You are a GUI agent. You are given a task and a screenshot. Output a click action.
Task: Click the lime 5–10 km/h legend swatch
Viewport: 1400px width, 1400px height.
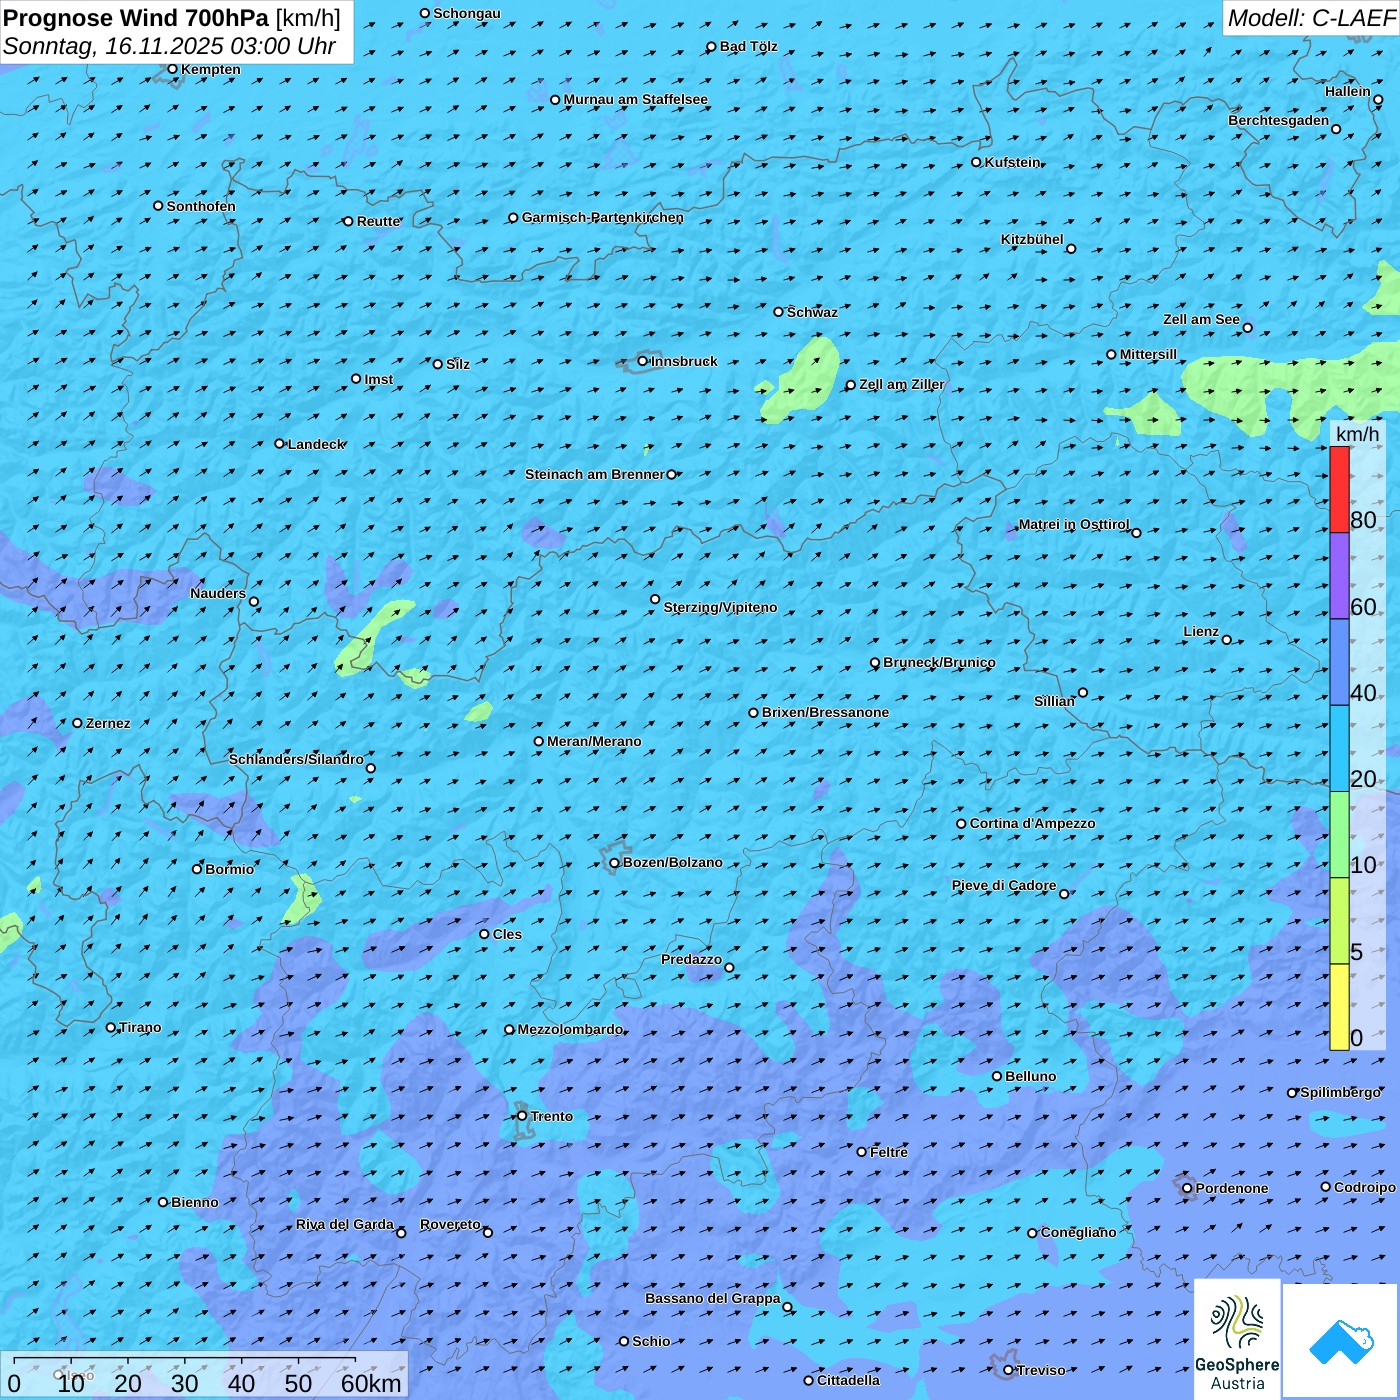tap(1339, 921)
